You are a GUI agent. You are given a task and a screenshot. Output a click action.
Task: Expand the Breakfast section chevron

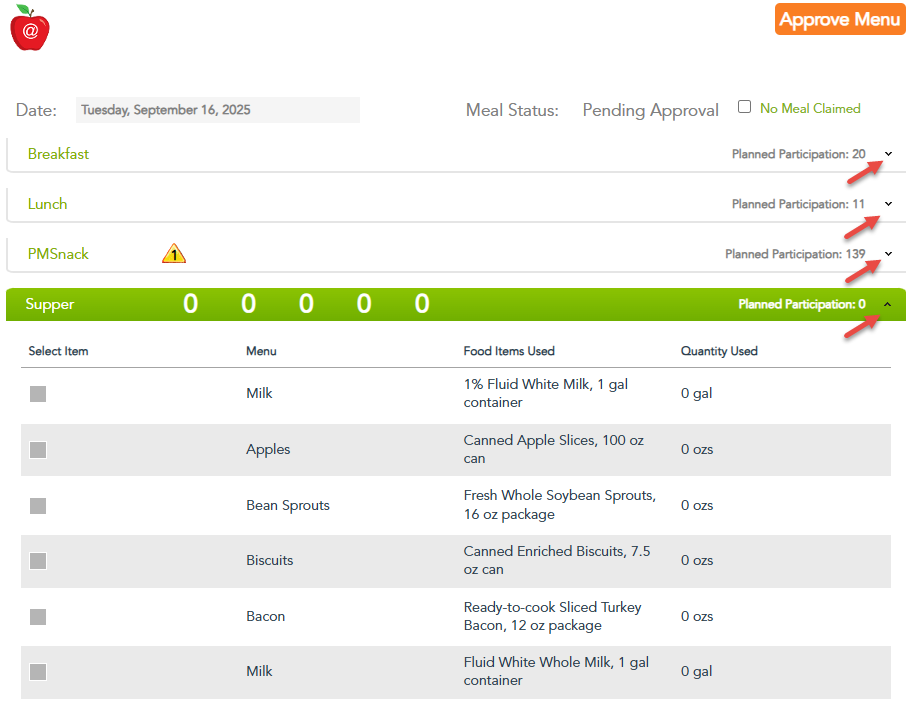pos(888,154)
